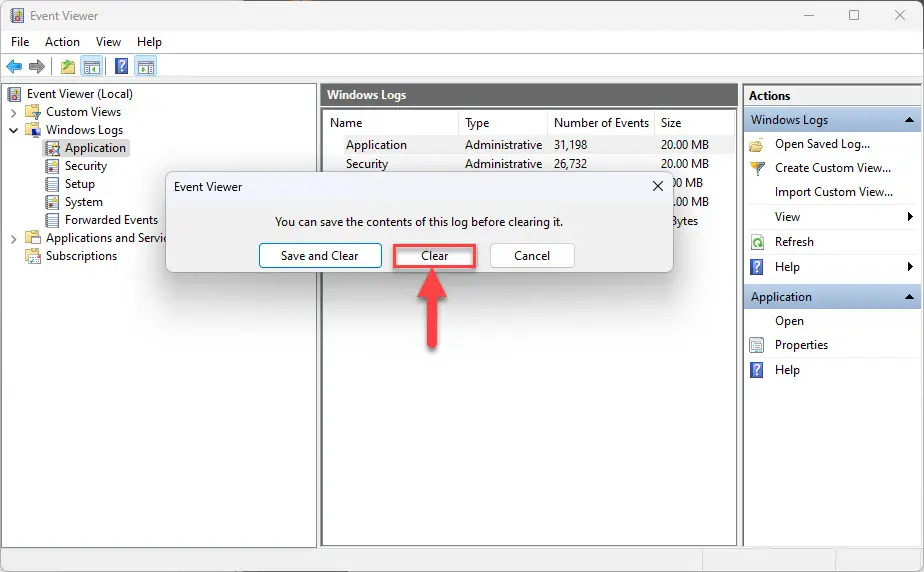Click Properties under Application actions

801,345
